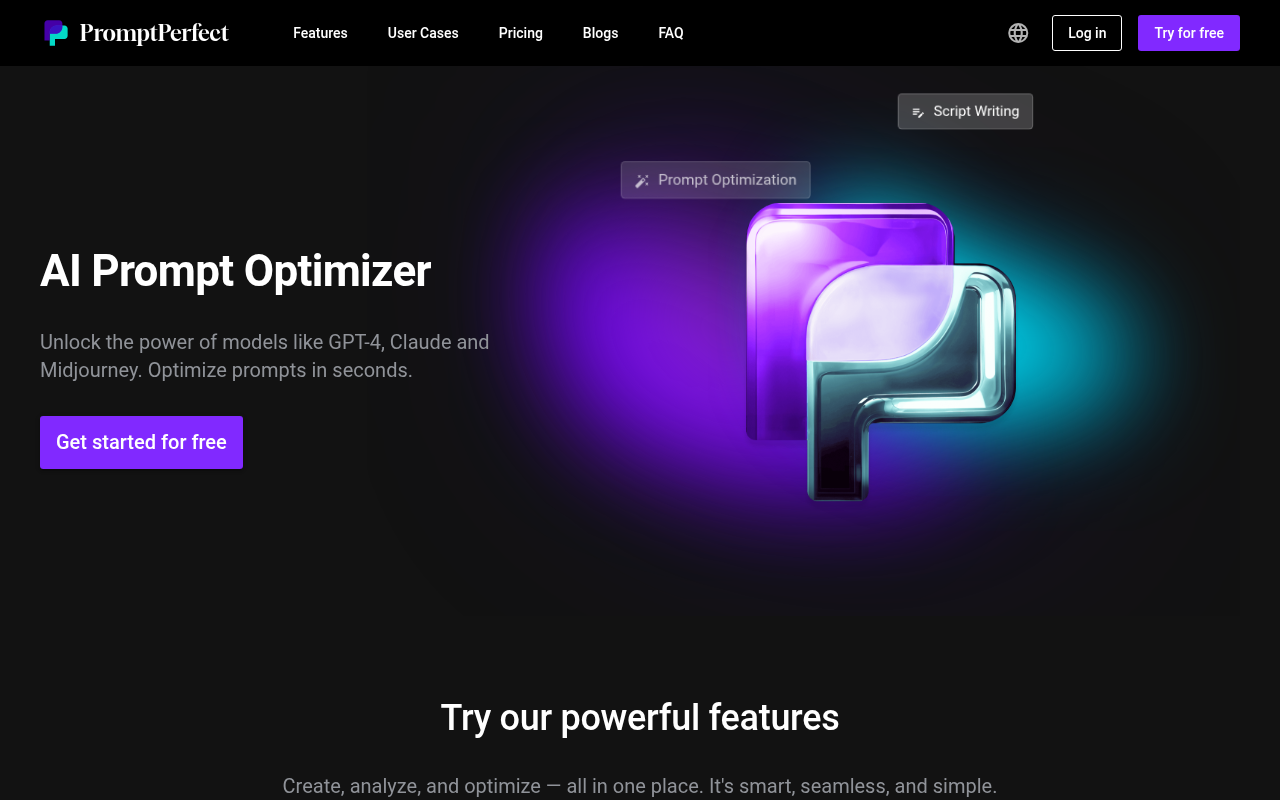This screenshot has height=800, width=1280.
Task: Click the Try for free button
Action: click(x=1188, y=33)
